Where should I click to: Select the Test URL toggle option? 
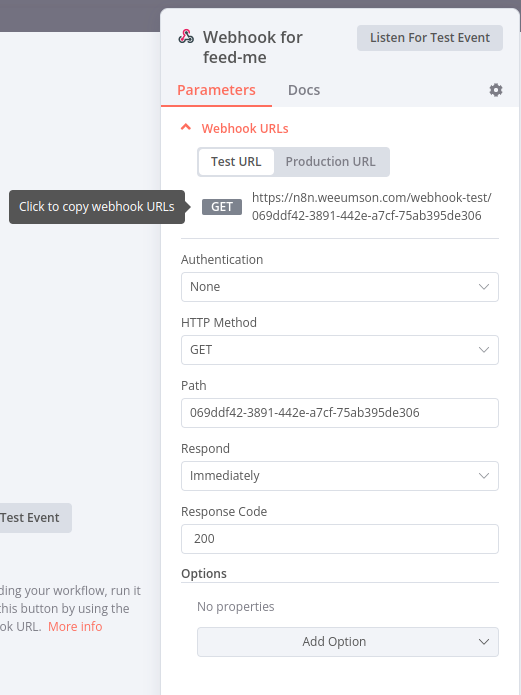pyautogui.click(x=236, y=162)
